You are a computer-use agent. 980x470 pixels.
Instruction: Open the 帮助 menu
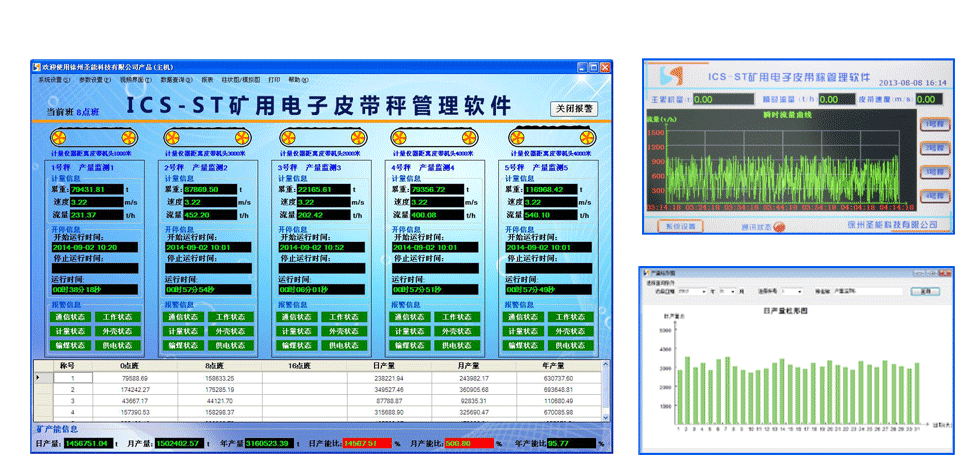click(x=298, y=79)
